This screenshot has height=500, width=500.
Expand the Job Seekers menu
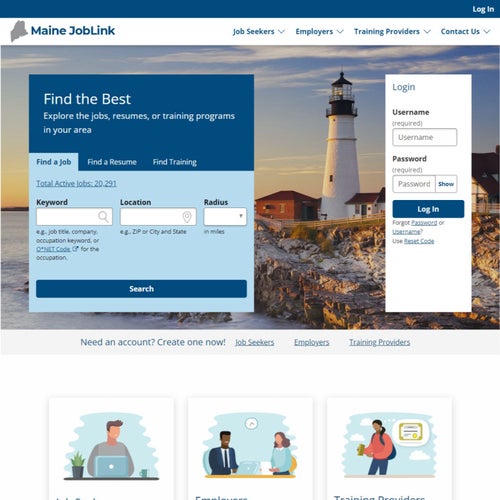[x=259, y=31]
